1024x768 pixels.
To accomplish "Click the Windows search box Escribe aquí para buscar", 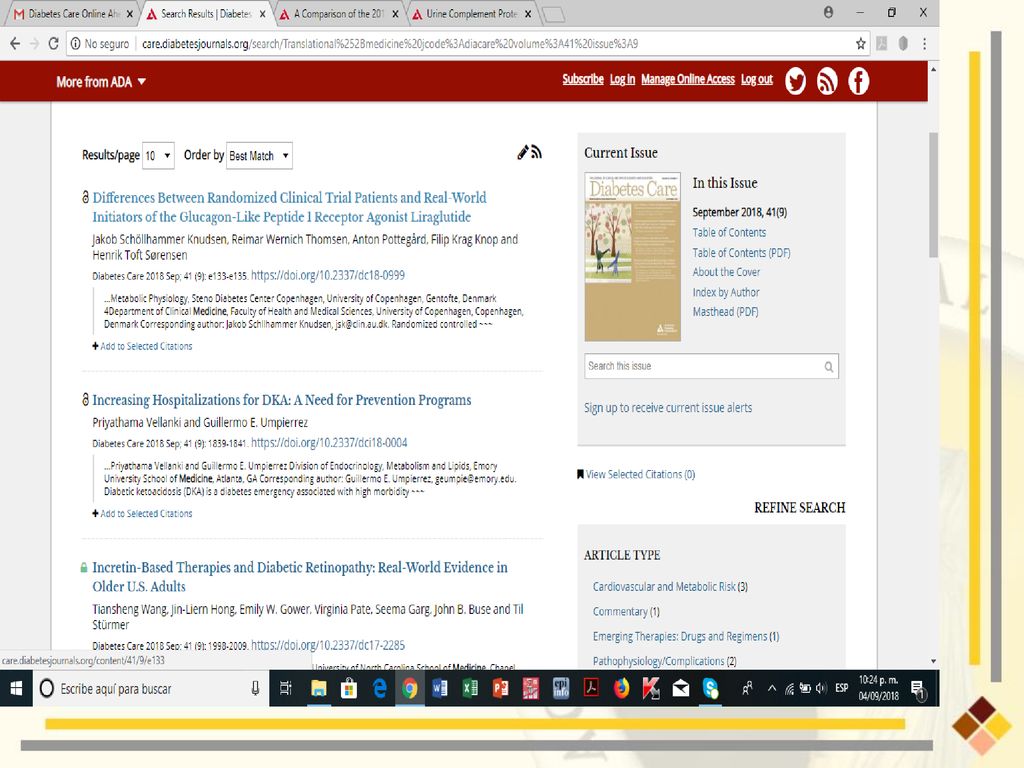I will coord(150,688).
